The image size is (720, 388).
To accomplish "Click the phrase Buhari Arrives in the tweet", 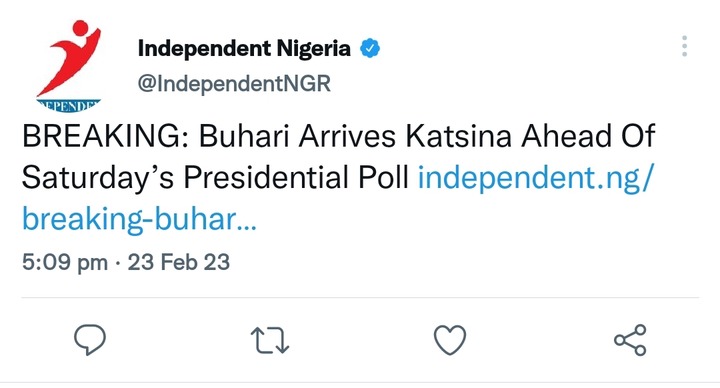I will click(297, 136).
